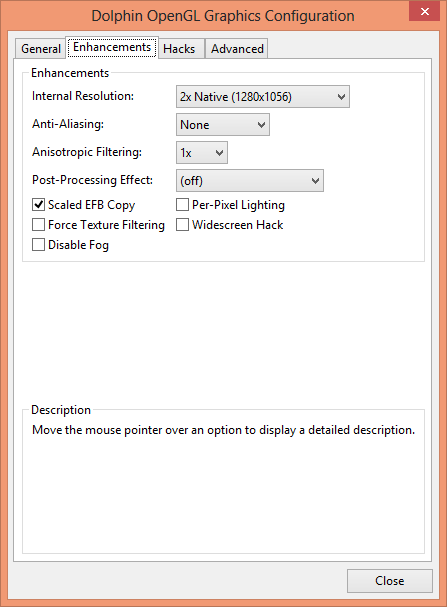Open the Hacks tab
447x607 pixels.
pyautogui.click(x=181, y=49)
